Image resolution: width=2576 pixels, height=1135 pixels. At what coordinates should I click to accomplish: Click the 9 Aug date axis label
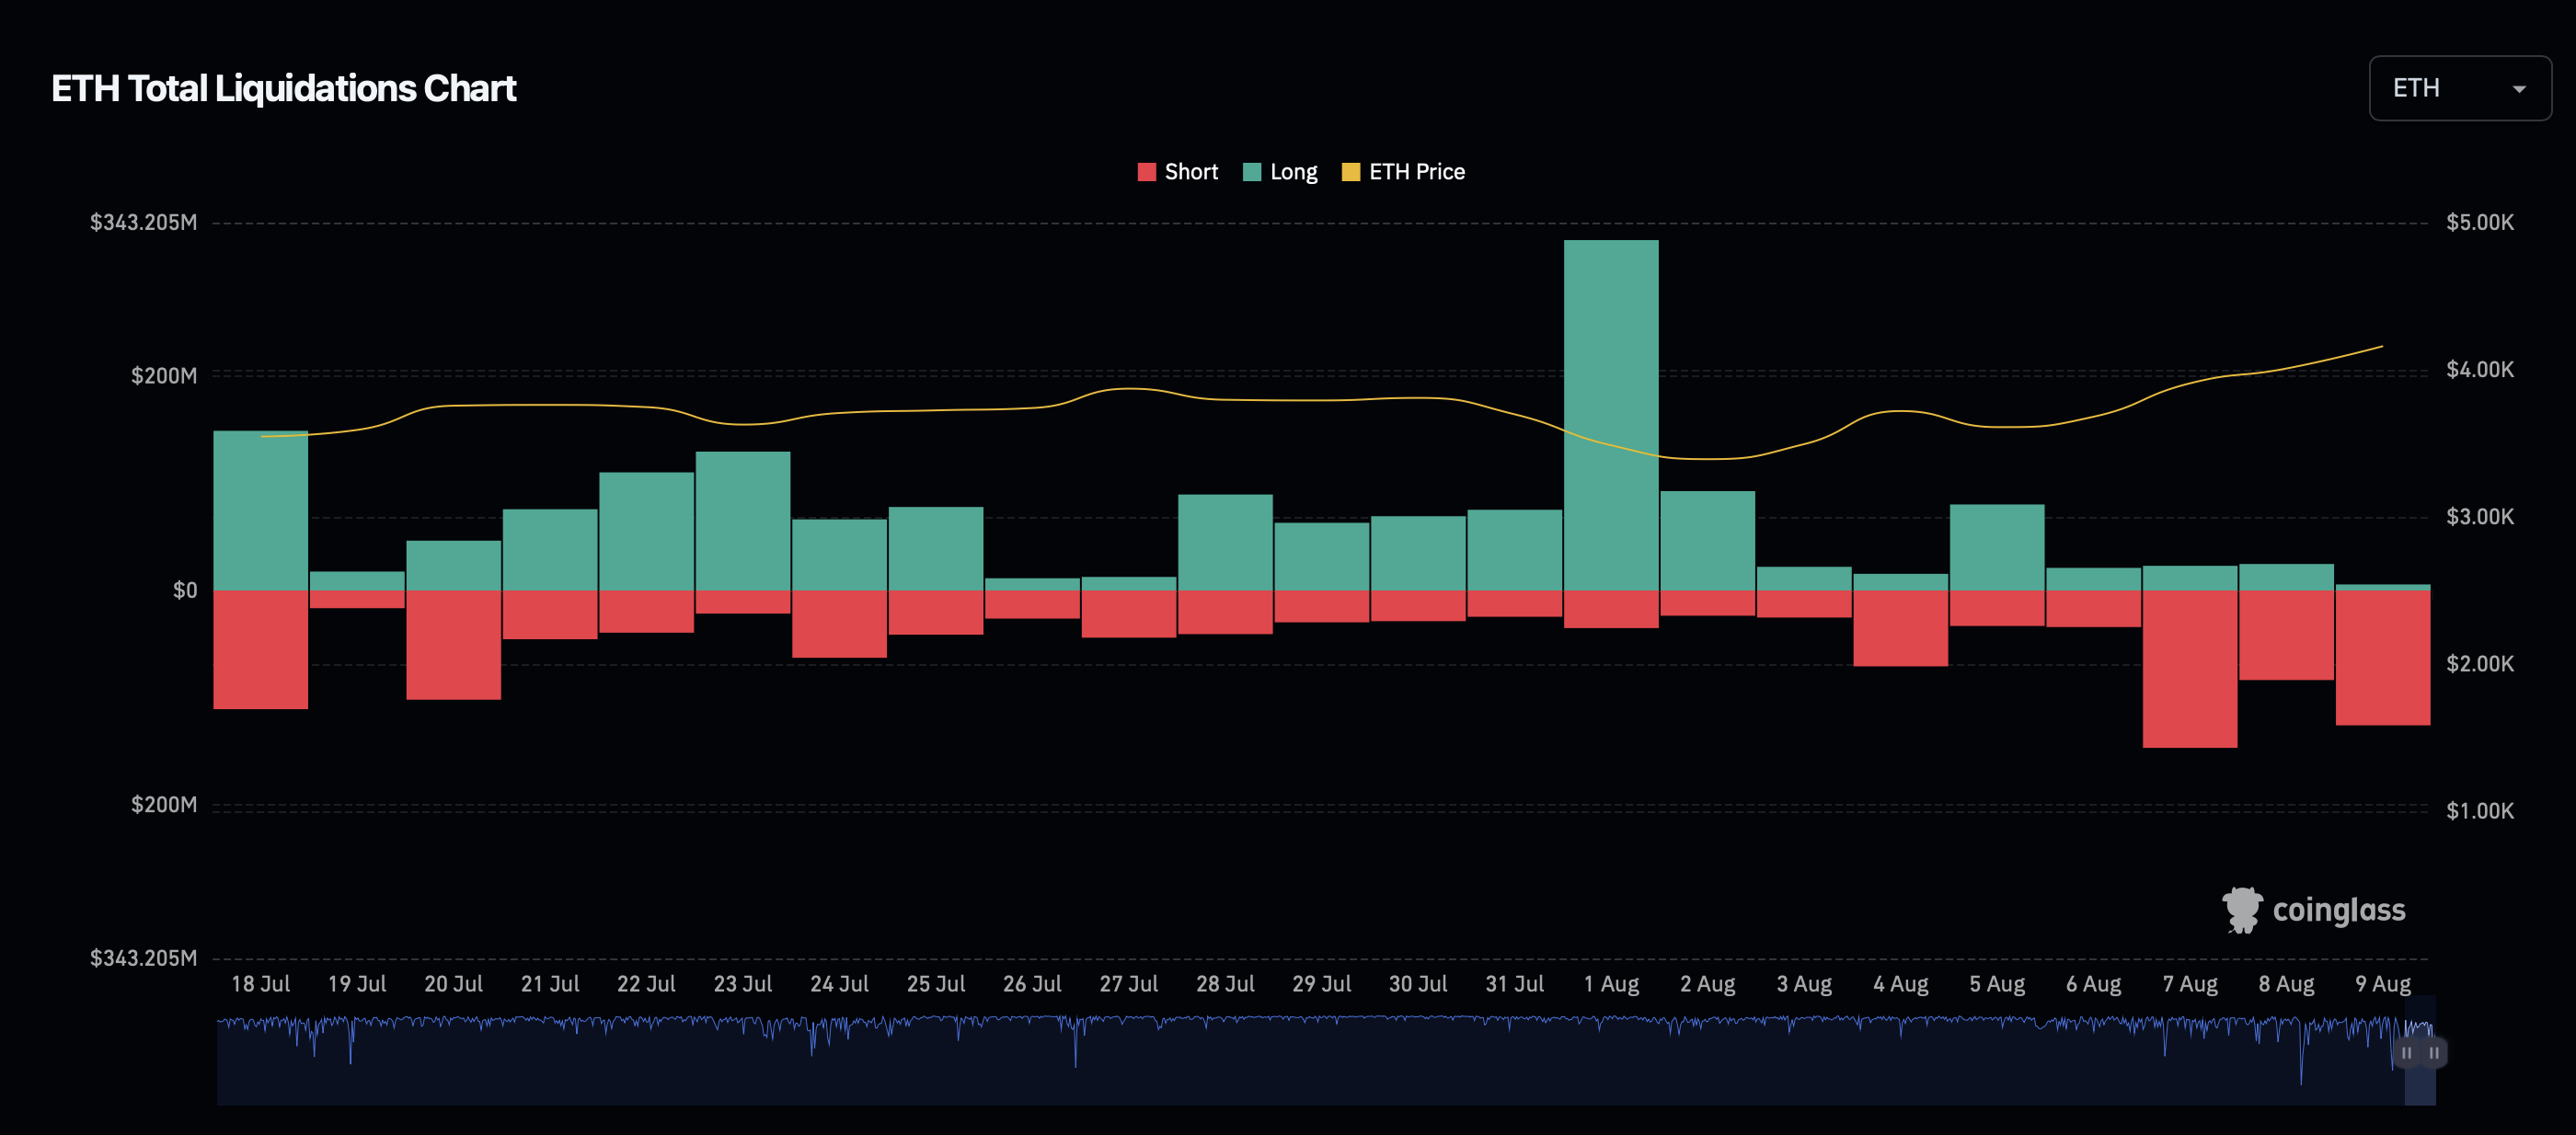(x=2382, y=984)
